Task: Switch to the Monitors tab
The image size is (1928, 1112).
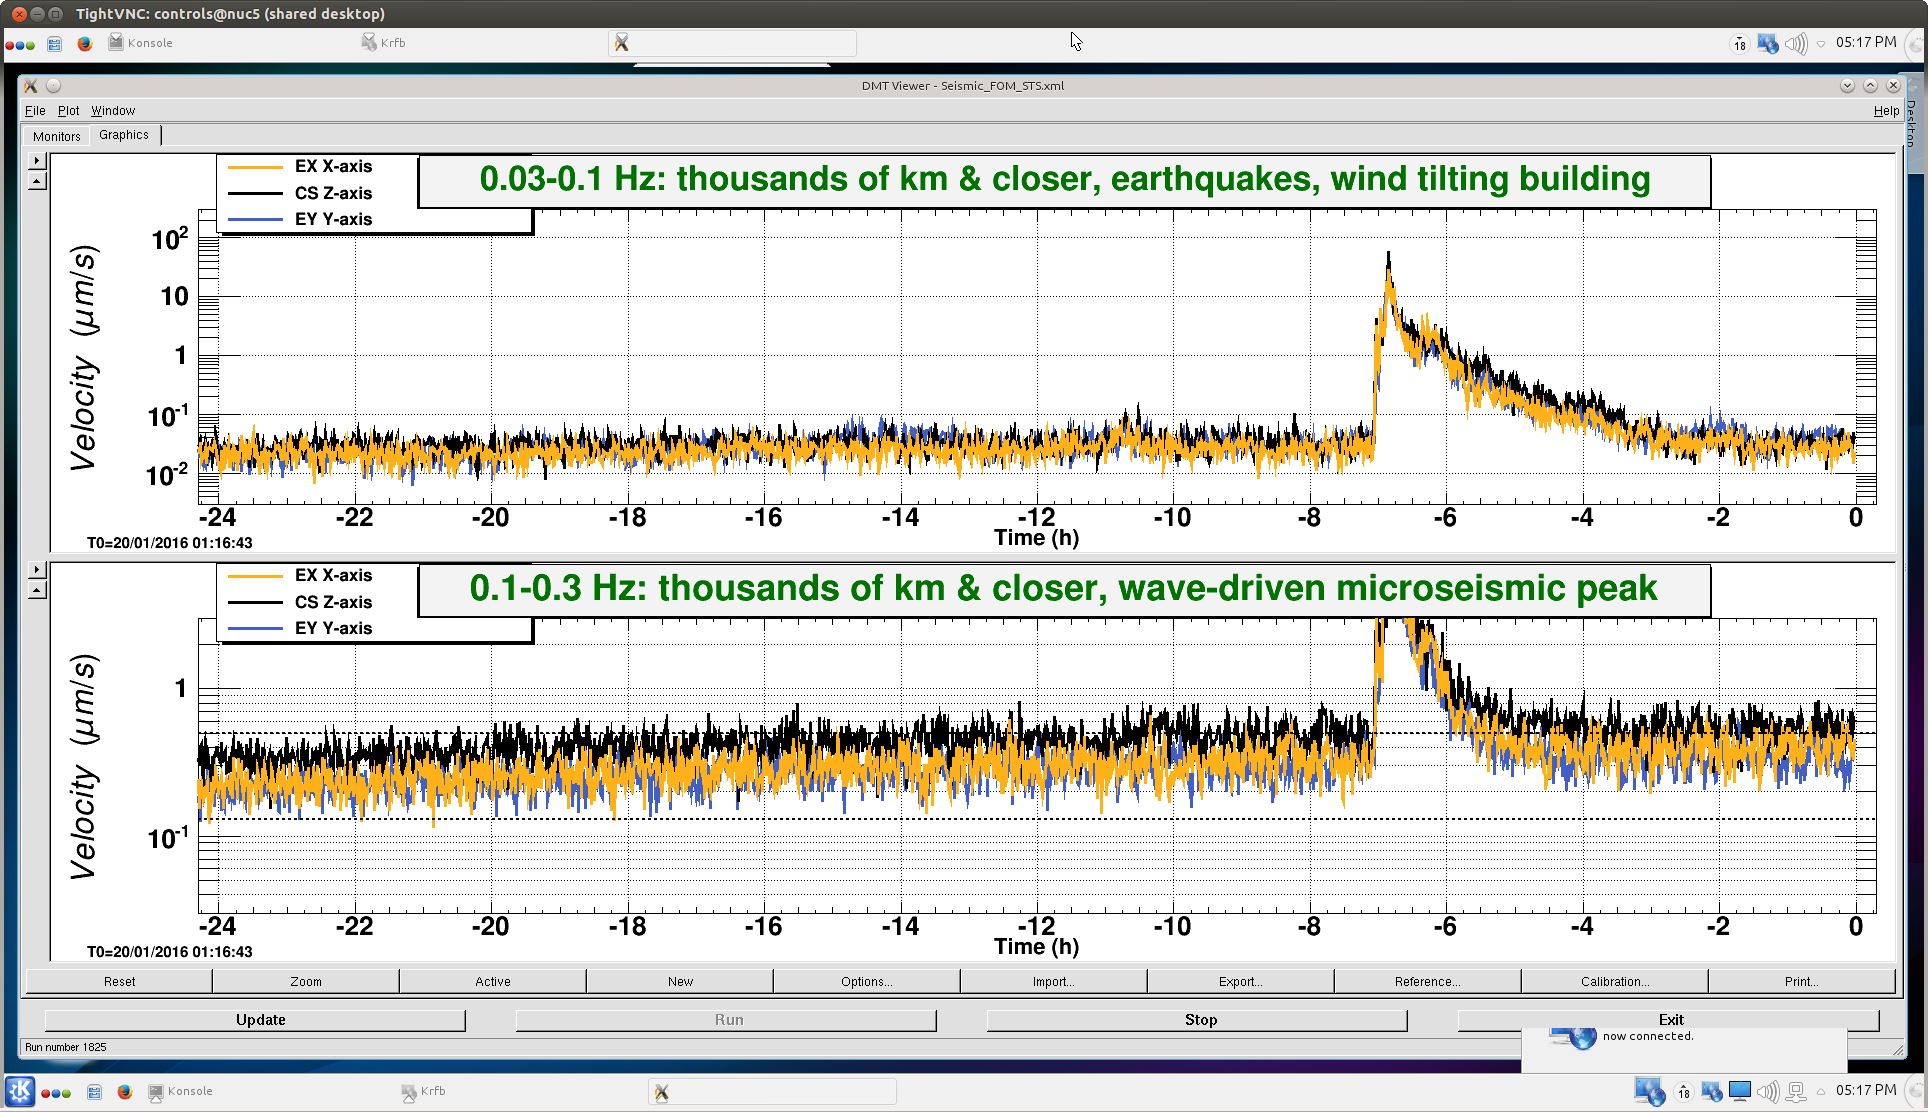Action: pyautogui.click(x=56, y=136)
